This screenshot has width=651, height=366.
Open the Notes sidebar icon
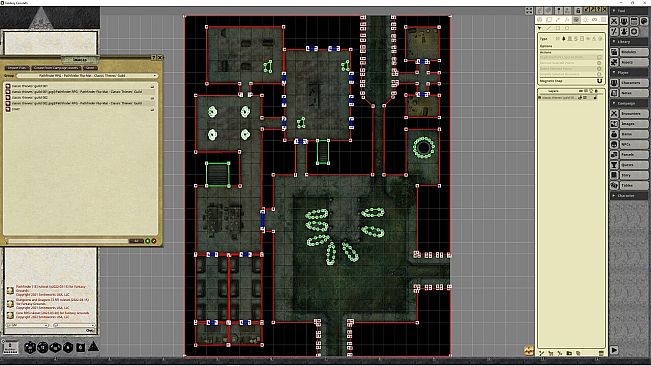tap(614, 93)
